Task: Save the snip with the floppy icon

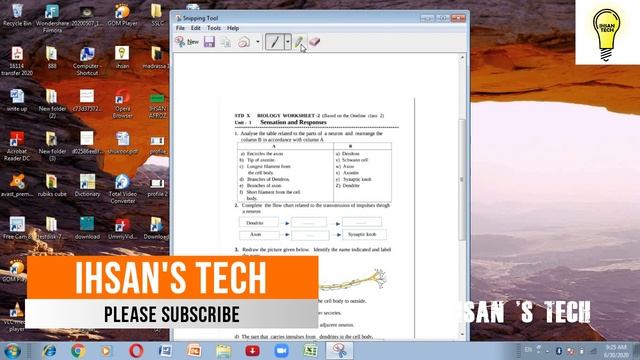Action: click(x=209, y=42)
